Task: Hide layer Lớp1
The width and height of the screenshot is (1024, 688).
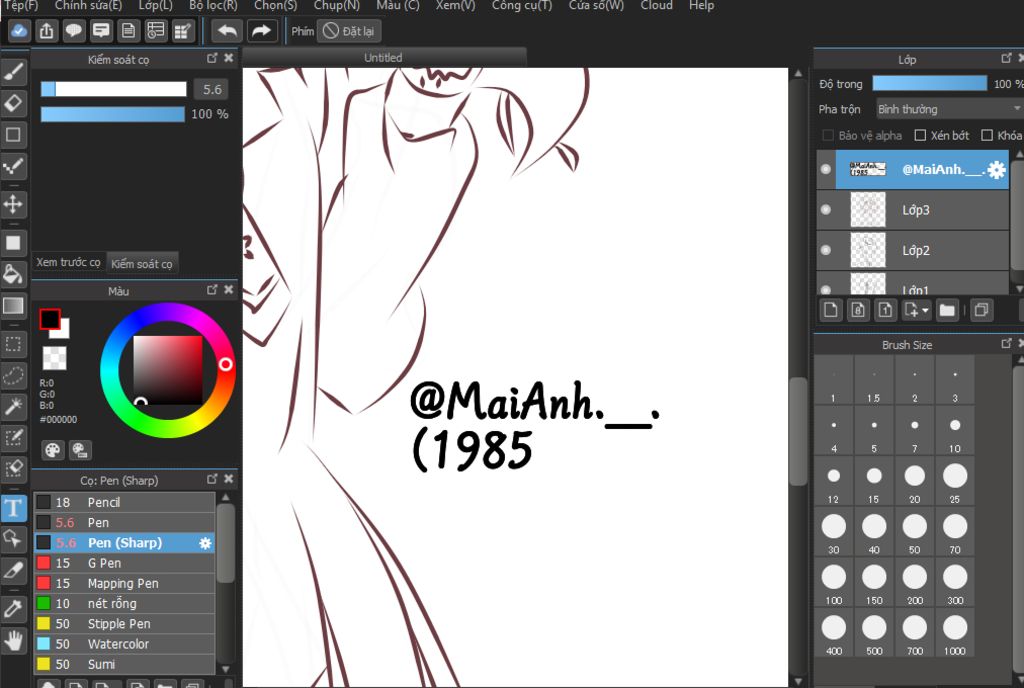Action: pyautogui.click(x=826, y=289)
